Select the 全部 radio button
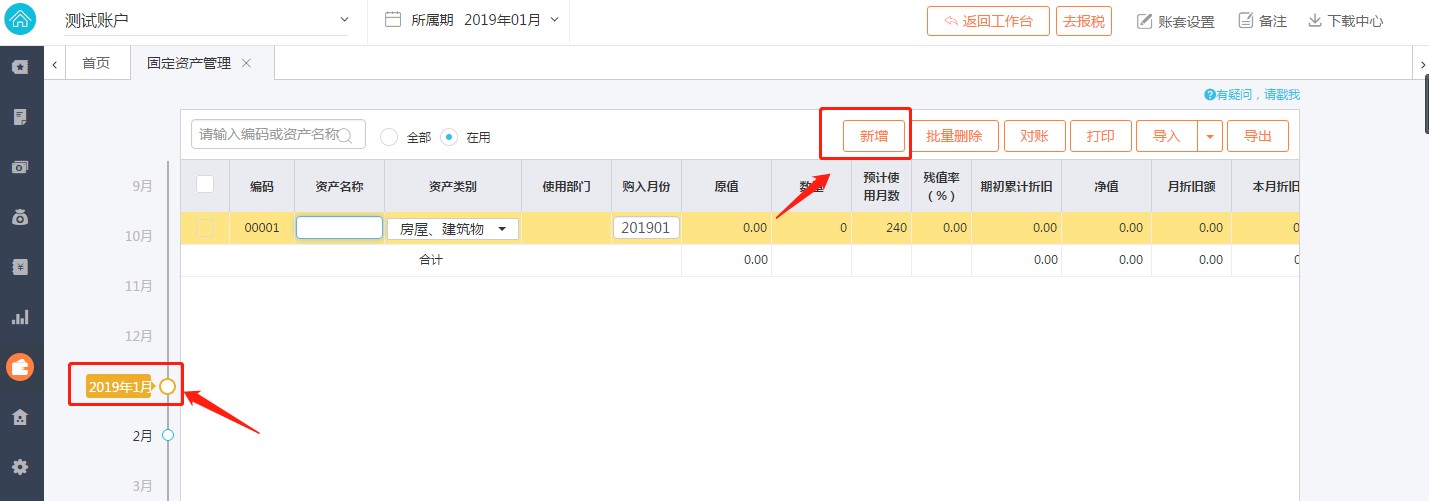Viewport: 1429px width, 501px height. pyautogui.click(x=390, y=137)
